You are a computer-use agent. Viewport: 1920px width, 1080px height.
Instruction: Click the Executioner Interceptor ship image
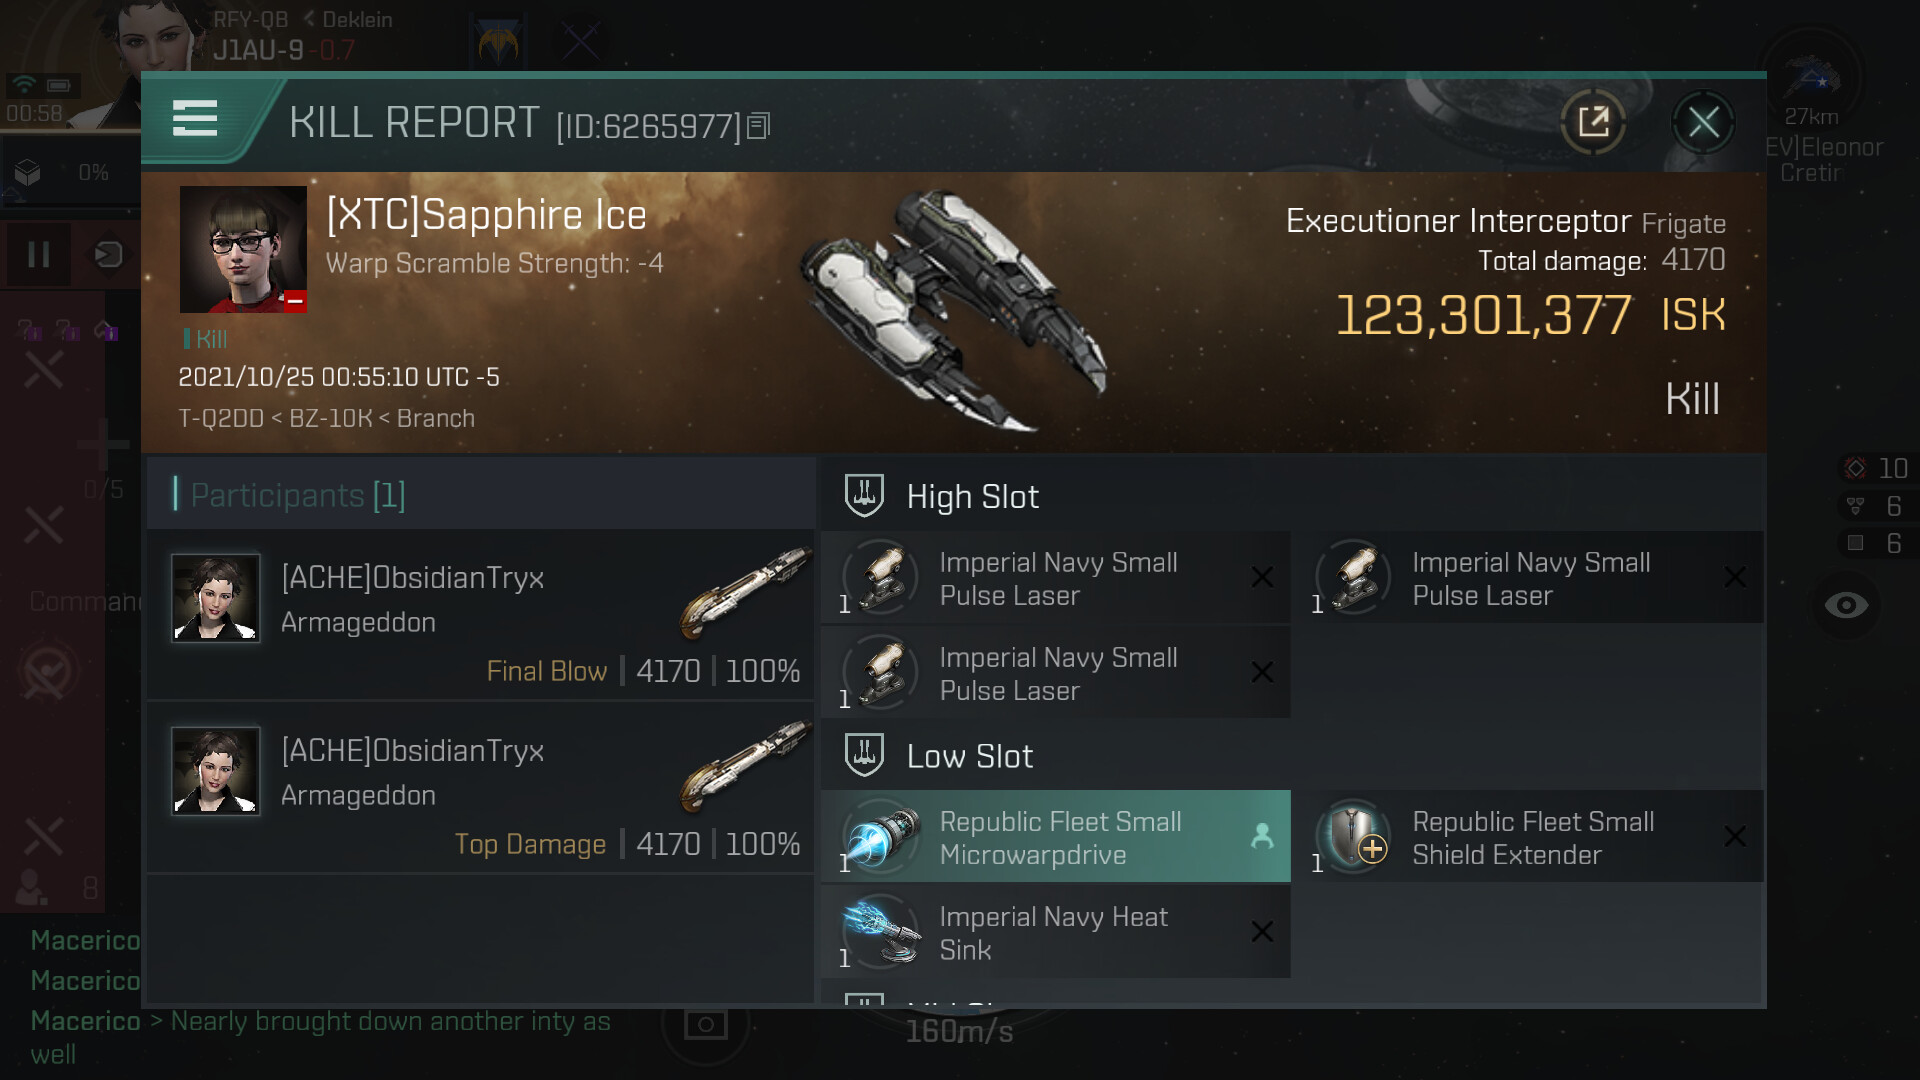955,310
